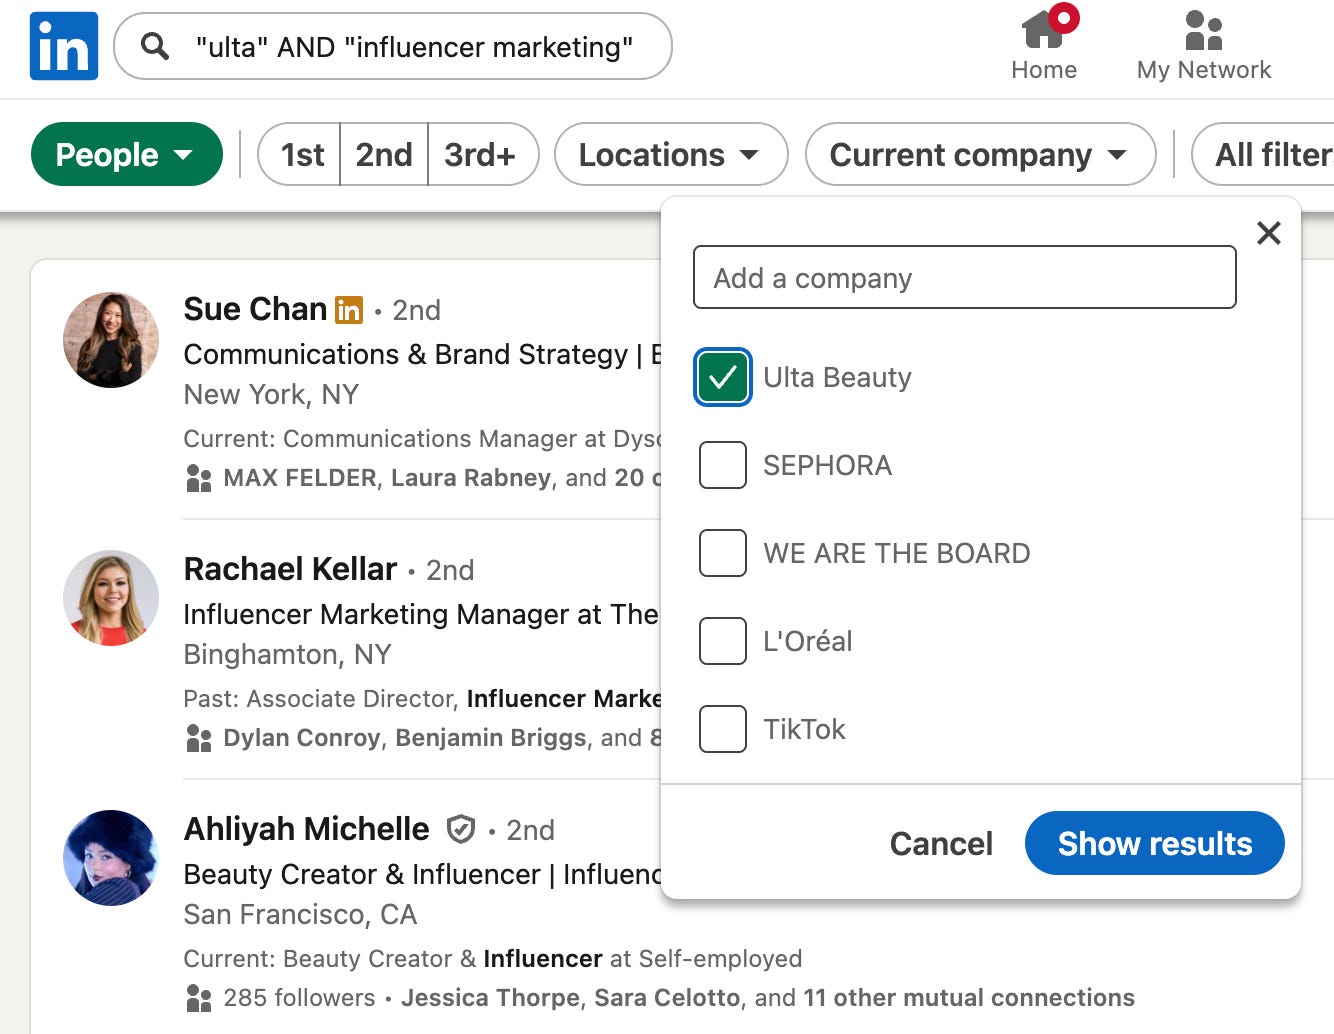Click Laura Rabney mutual connection link
The image size is (1334, 1034).
point(471,478)
